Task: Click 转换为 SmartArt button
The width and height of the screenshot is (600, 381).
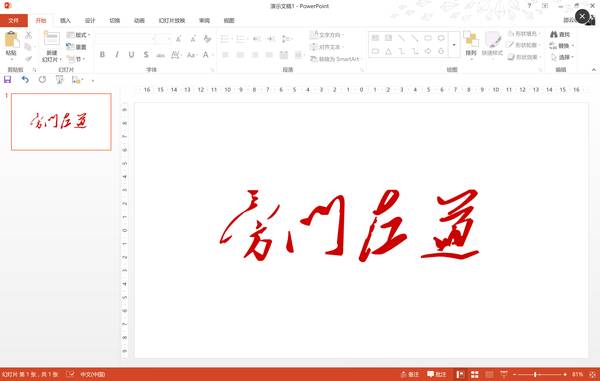Action: point(335,59)
